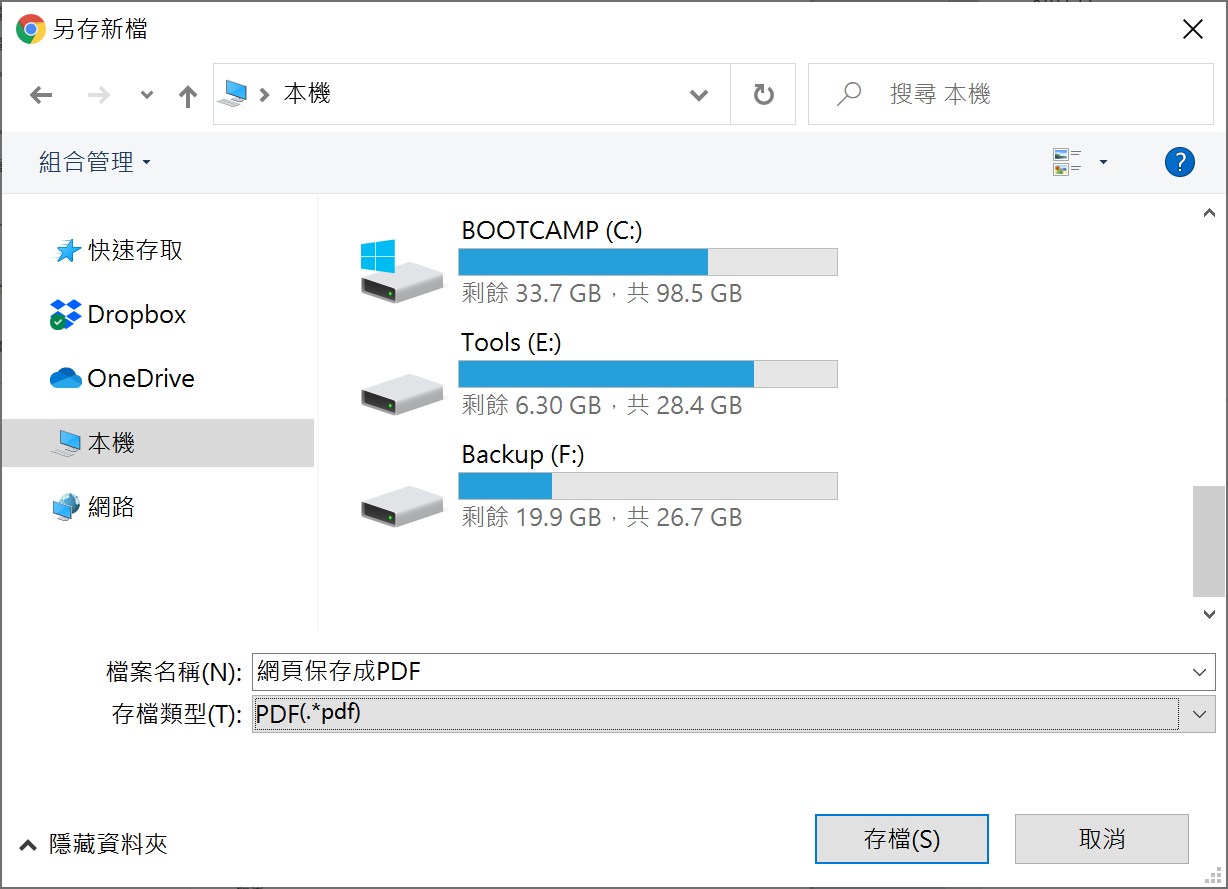Open the view options dropdown arrow
Screen dimensions: 1228x889
[x=1104, y=162]
